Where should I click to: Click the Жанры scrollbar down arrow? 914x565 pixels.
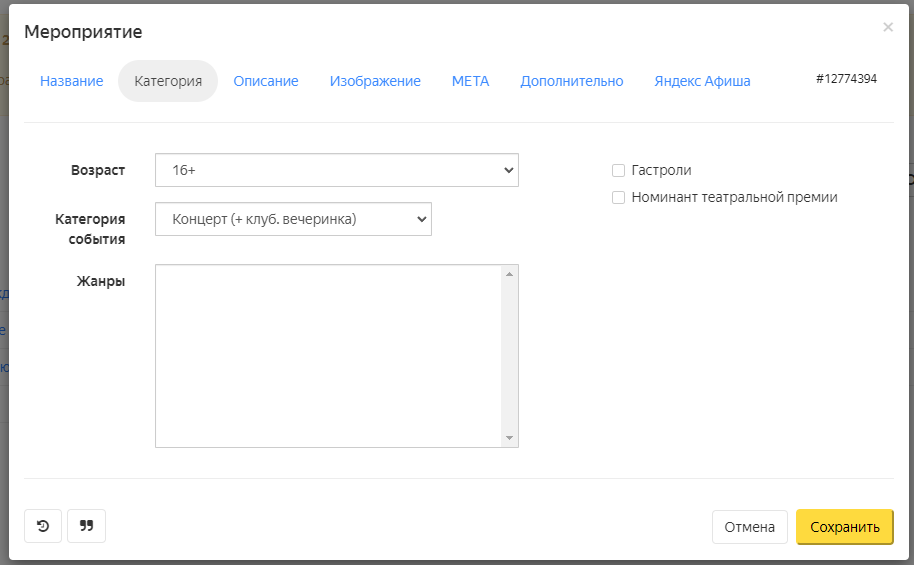click(x=509, y=438)
